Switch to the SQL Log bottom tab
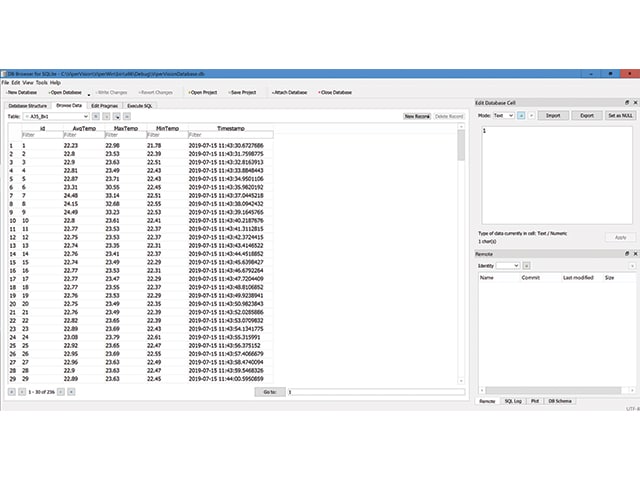Image resolution: width=640 pixels, height=480 pixels. [513, 401]
